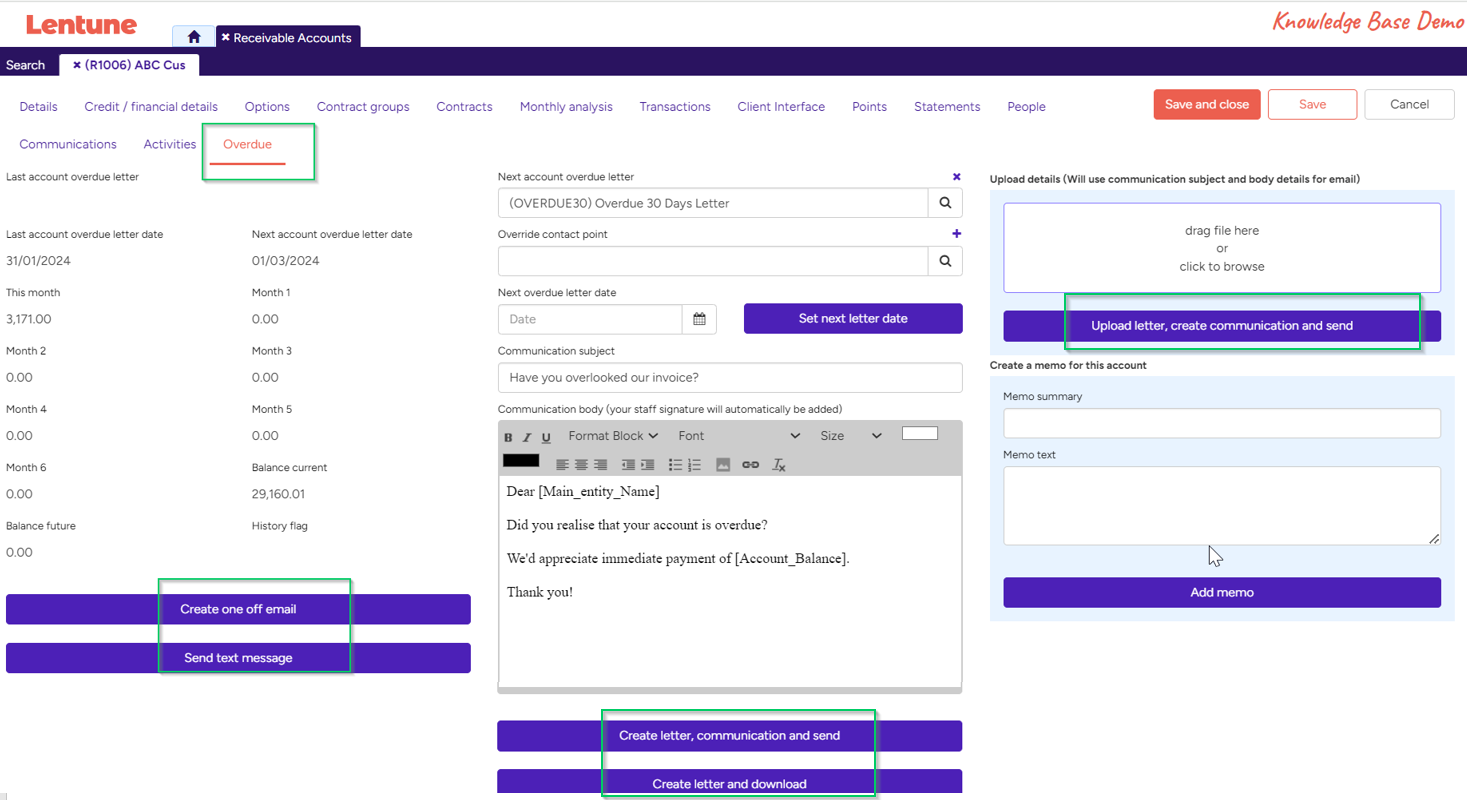
Task: Click Save and close button
Action: point(1207,104)
